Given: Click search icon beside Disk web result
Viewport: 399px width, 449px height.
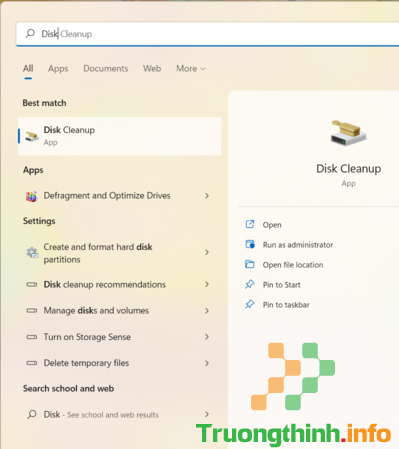Looking at the screenshot, I should point(32,414).
